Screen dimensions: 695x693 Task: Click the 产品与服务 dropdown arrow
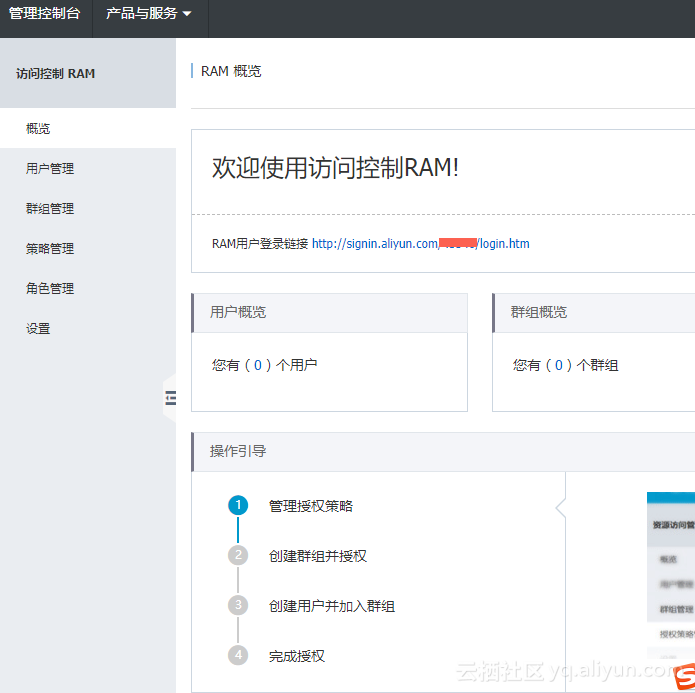[187, 14]
